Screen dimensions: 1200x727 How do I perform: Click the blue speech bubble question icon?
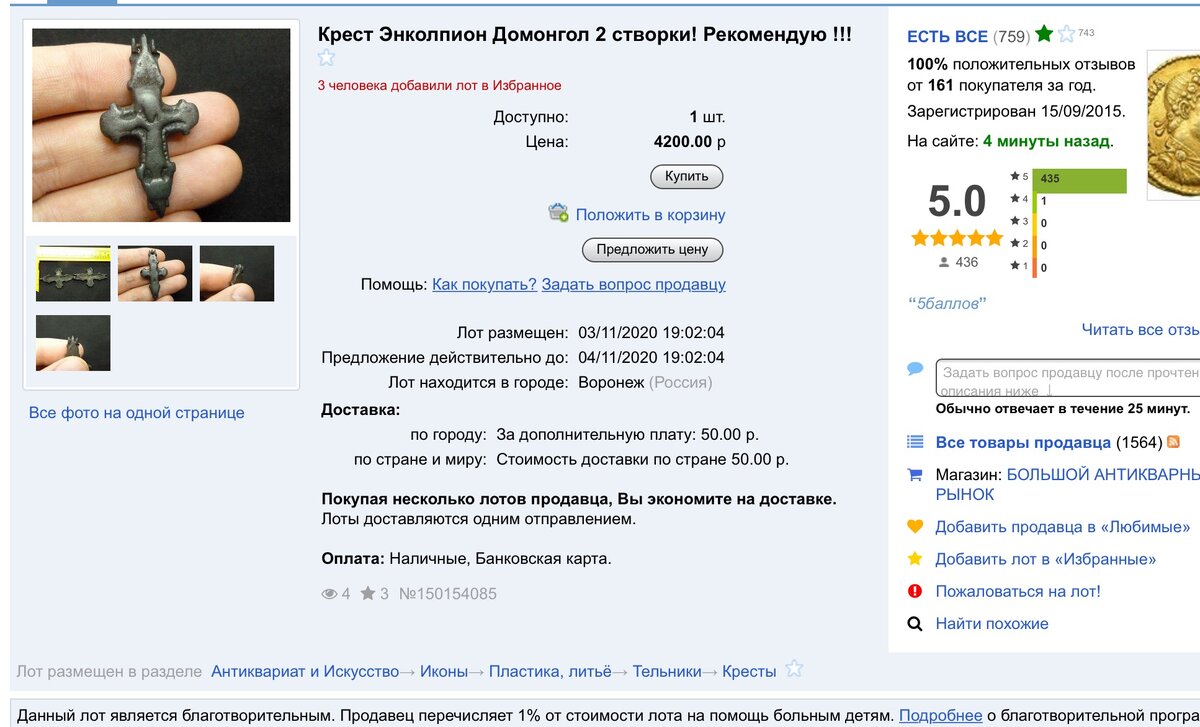click(x=915, y=369)
